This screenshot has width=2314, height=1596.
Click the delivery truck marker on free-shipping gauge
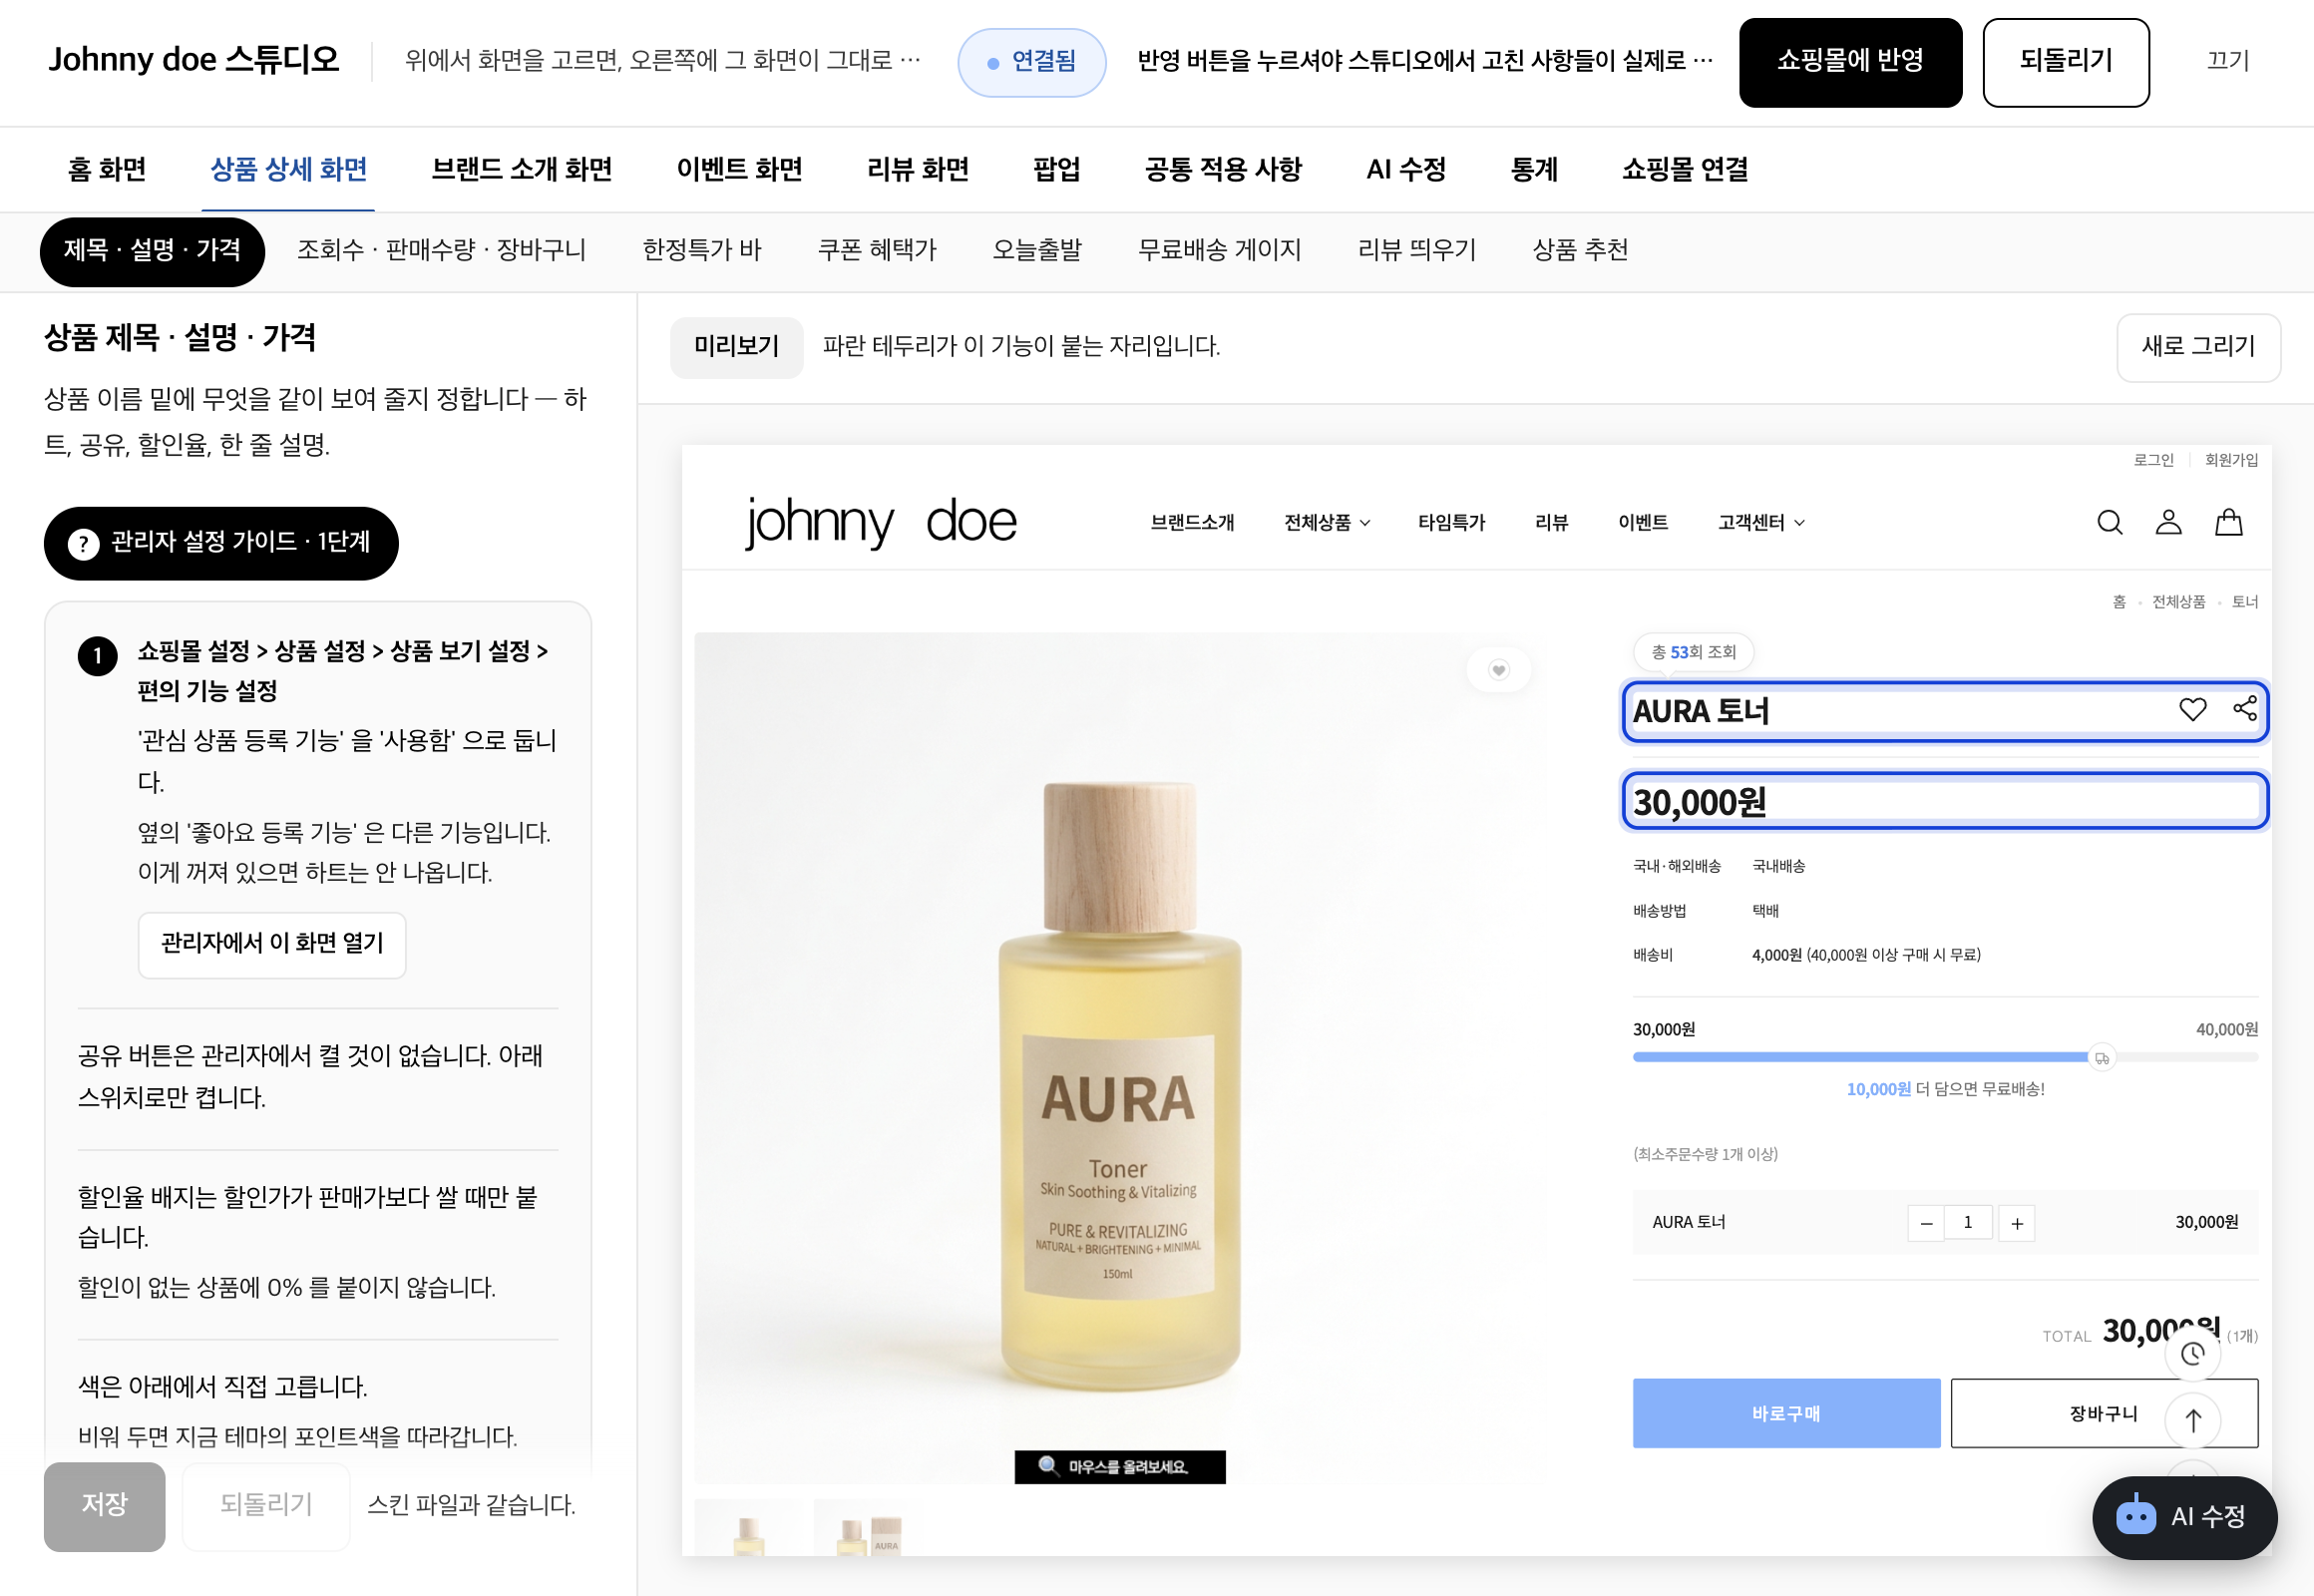pos(2102,1058)
